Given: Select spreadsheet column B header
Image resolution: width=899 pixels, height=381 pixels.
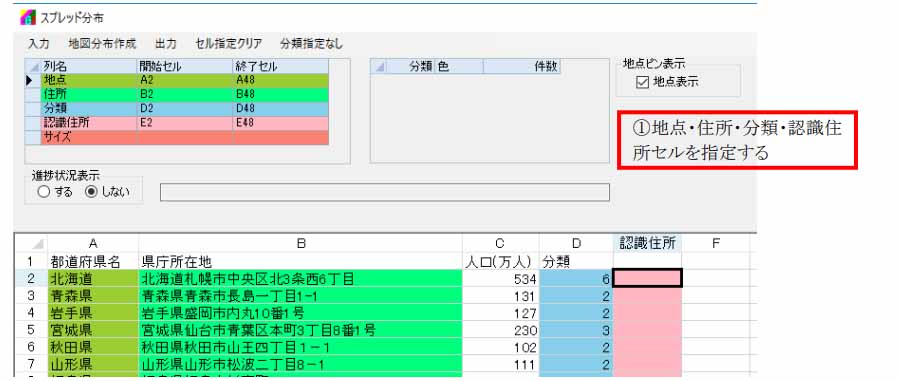Looking at the screenshot, I should point(300,244).
